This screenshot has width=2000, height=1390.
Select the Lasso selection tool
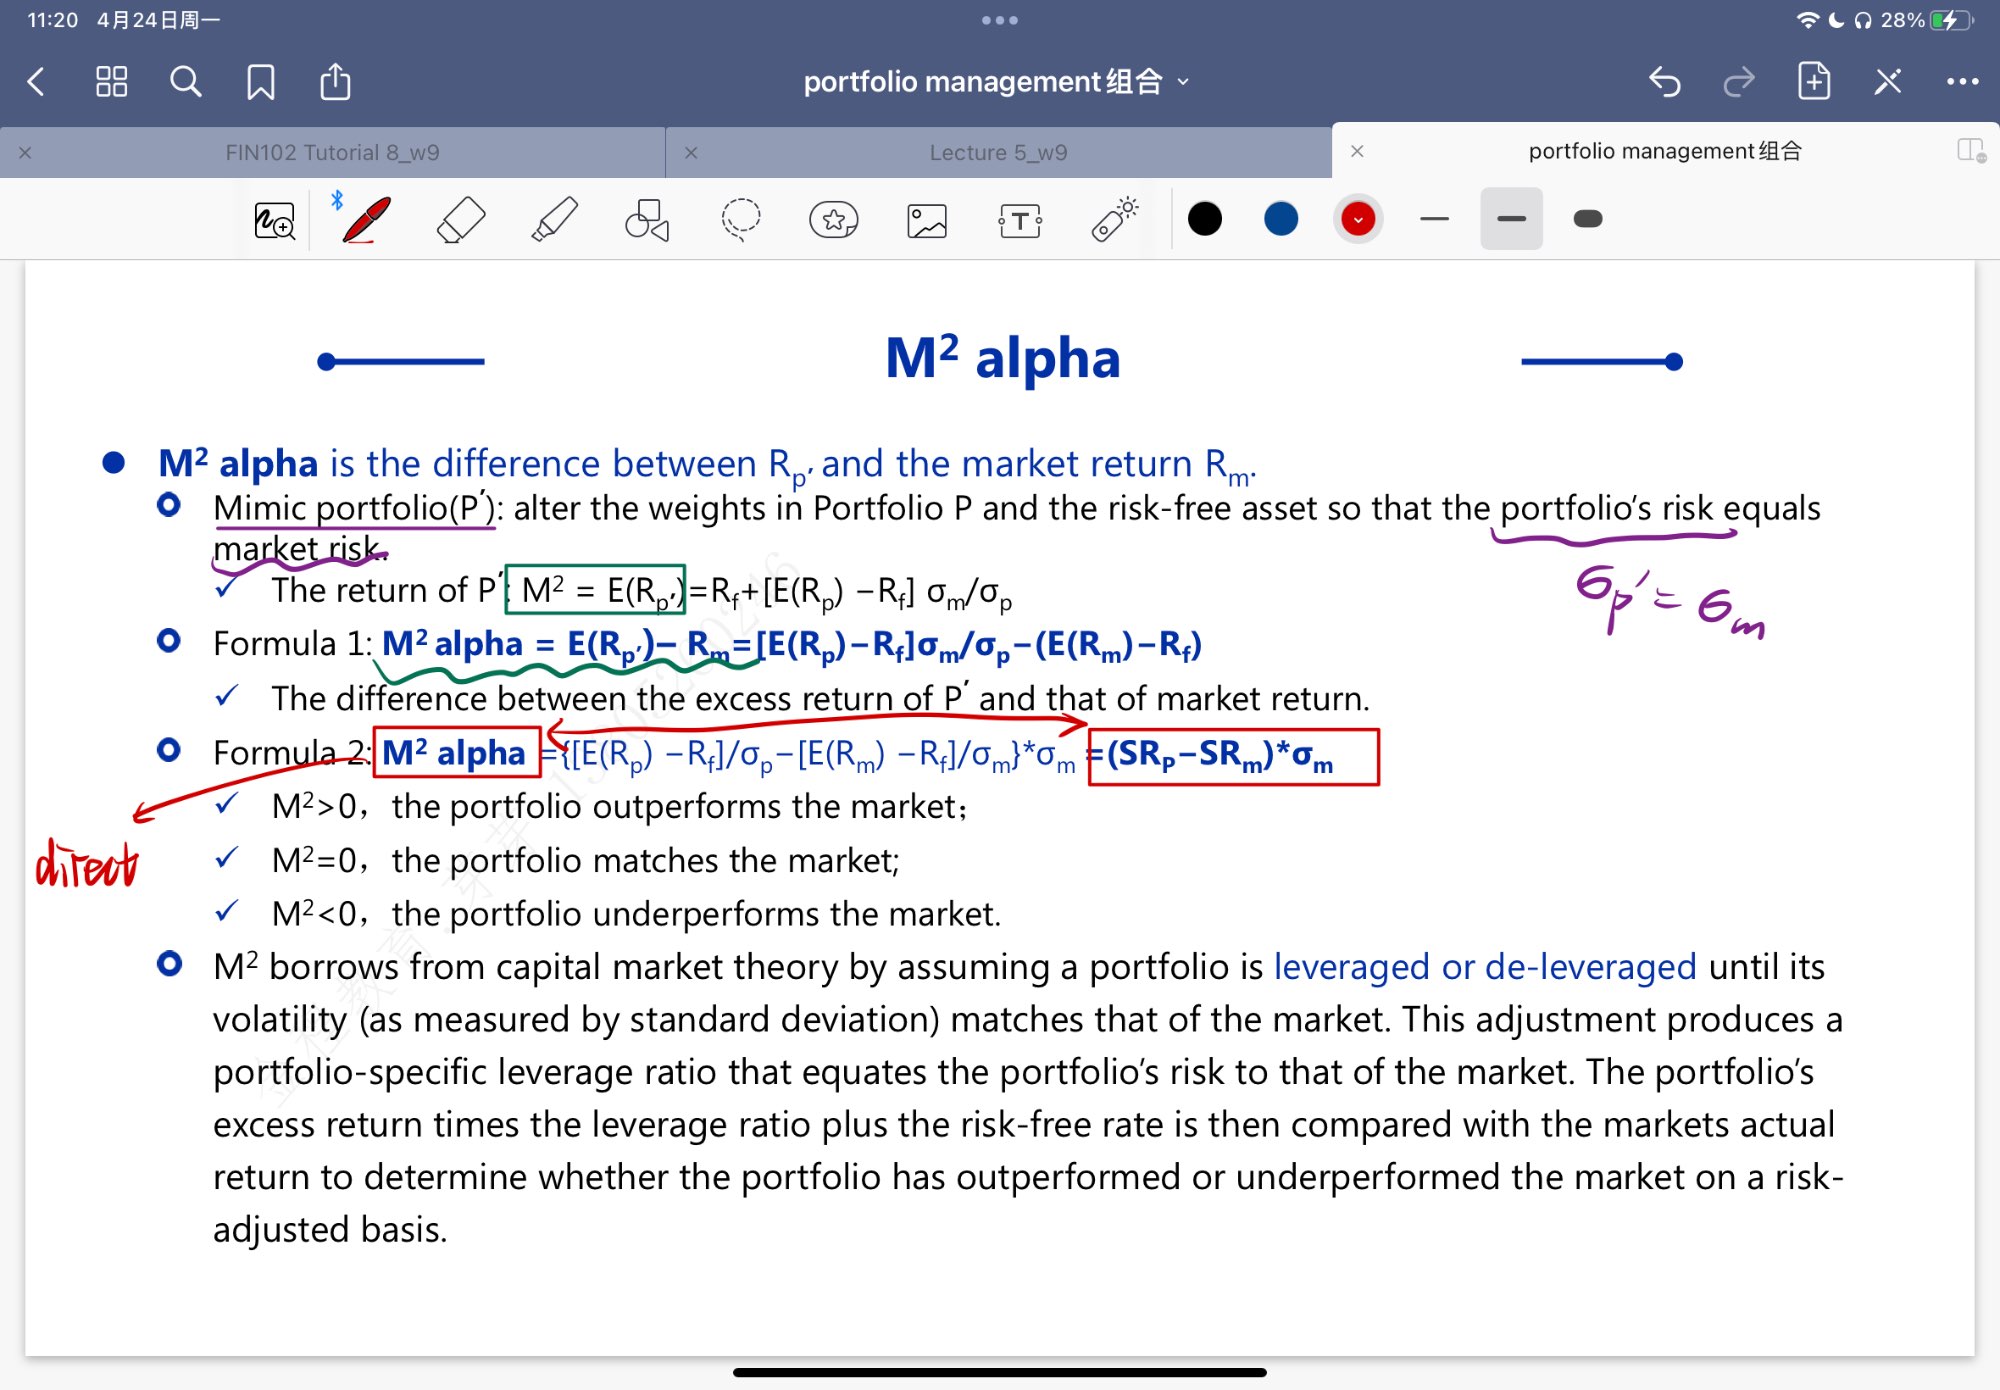point(741,220)
